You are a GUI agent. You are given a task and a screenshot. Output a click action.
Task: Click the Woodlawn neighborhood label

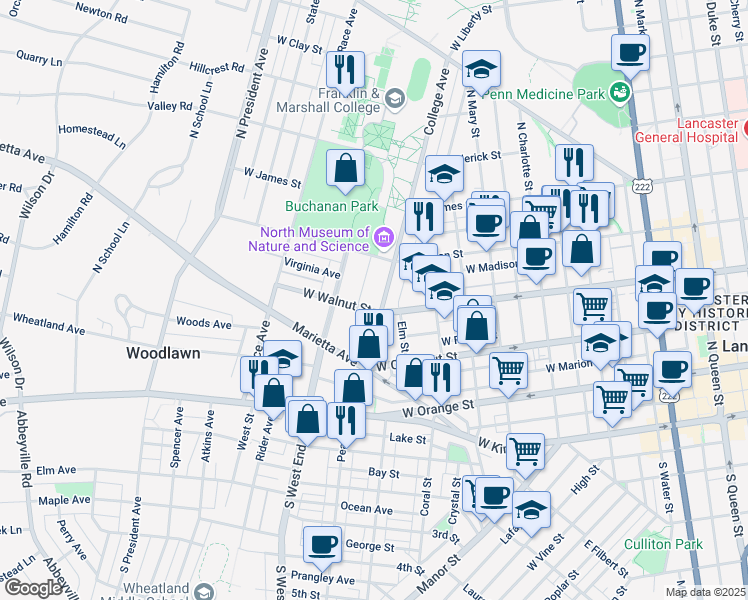(163, 353)
